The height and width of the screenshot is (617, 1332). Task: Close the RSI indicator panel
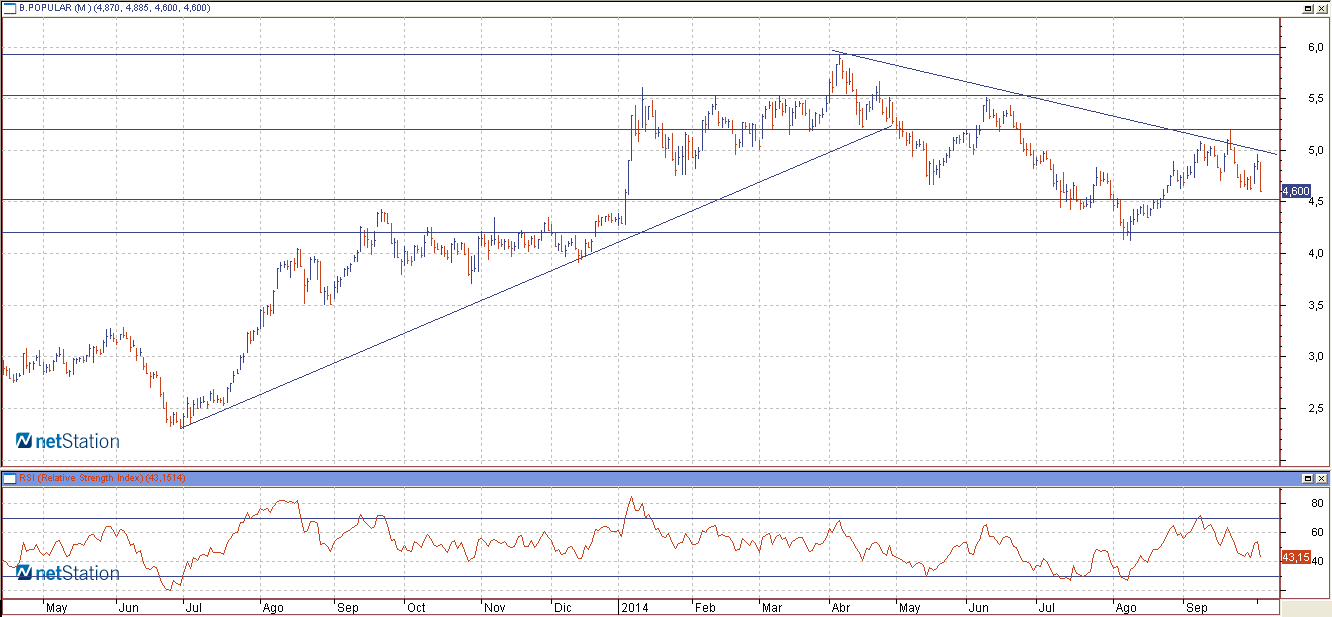tap(1321, 479)
